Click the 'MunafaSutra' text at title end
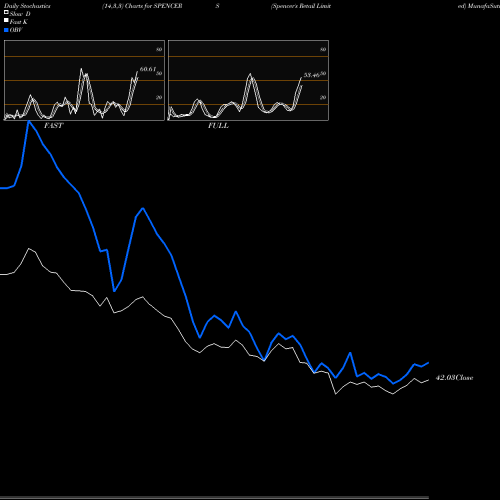Screen dimensions: 500x500 coord(483,6)
